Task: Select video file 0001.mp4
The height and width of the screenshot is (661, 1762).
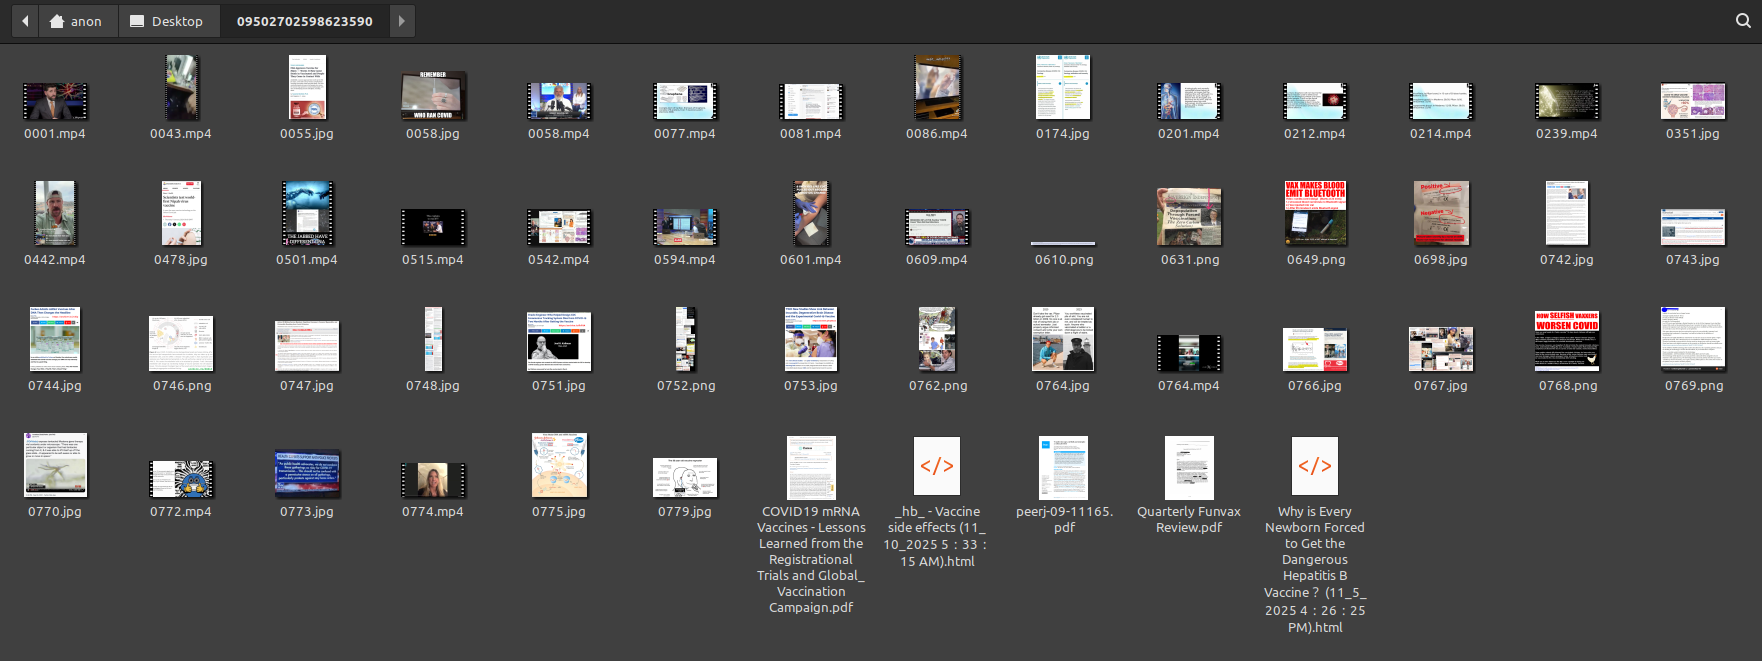Action: click(55, 101)
